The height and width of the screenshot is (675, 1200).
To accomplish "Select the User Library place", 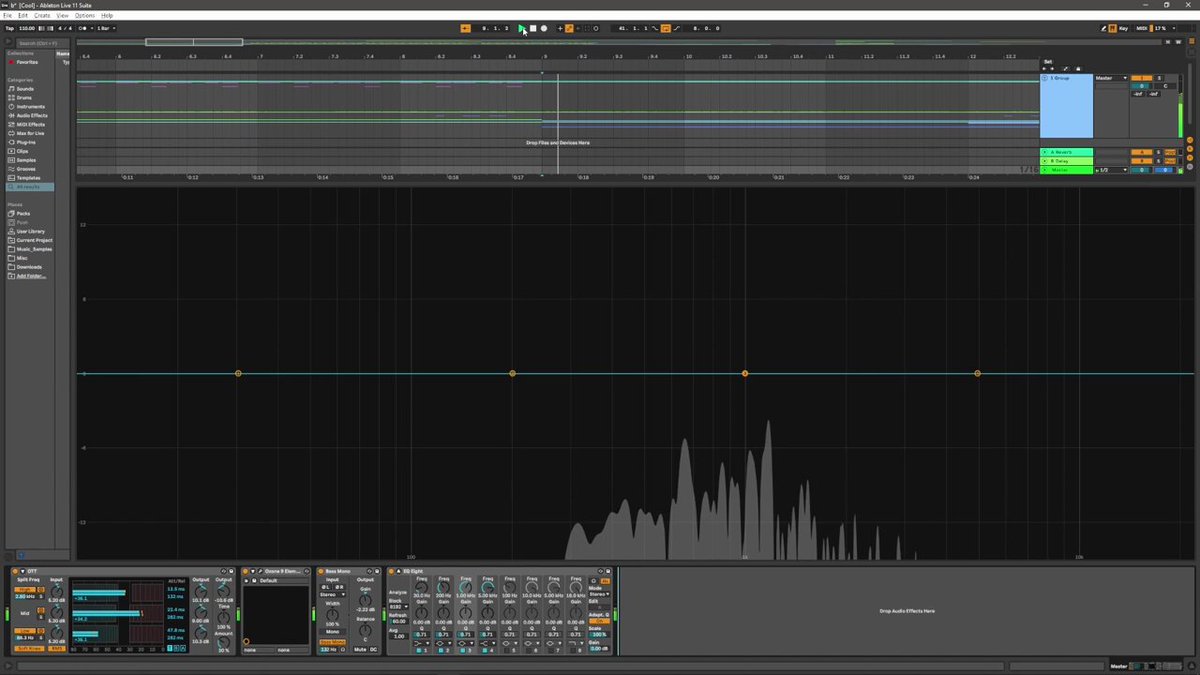I will (x=30, y=231).
